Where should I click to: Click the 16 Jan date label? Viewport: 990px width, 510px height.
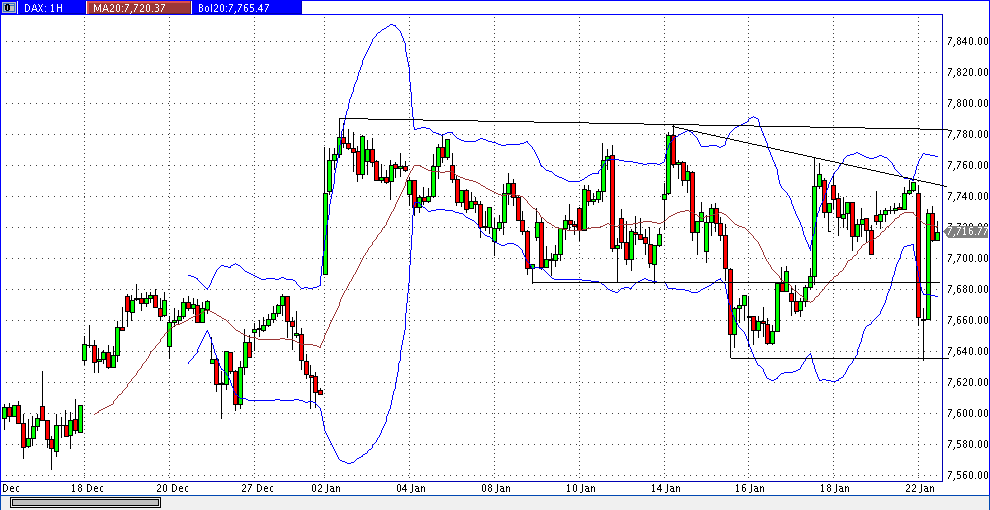coord(750,488)
